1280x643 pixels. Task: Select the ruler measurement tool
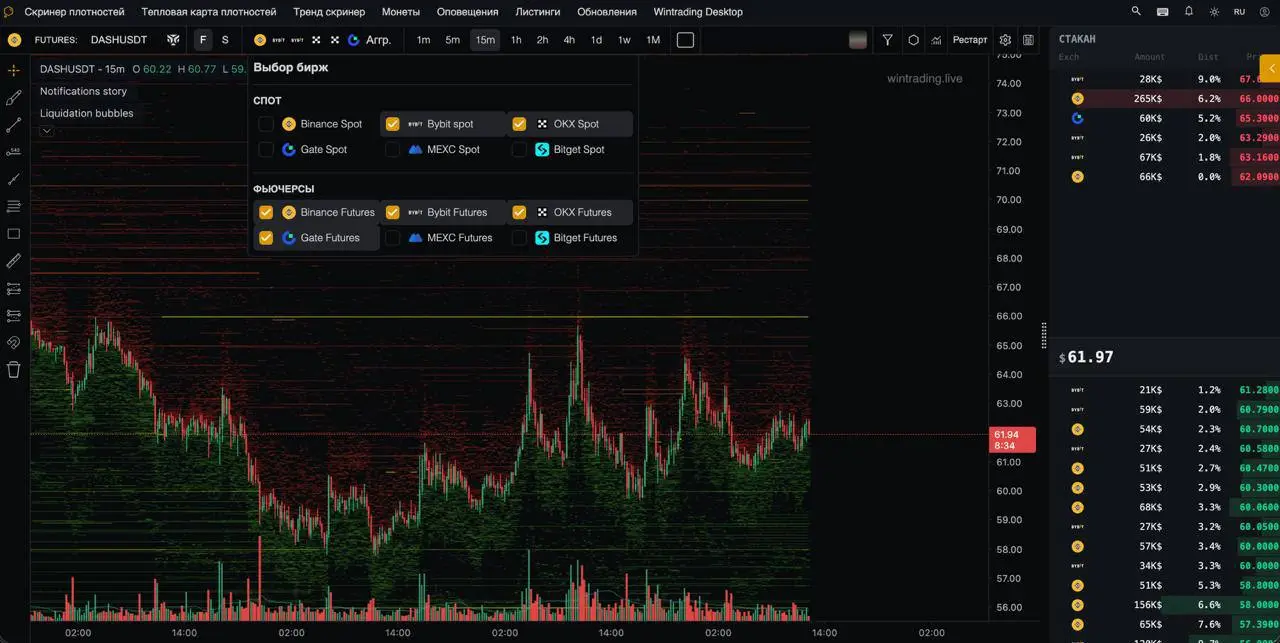tap(14, 261)
